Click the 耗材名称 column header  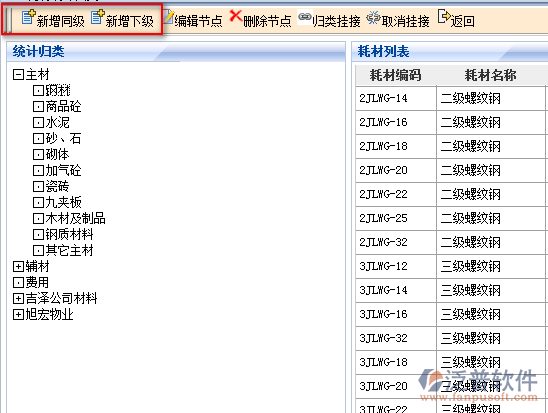pos(490,75)
